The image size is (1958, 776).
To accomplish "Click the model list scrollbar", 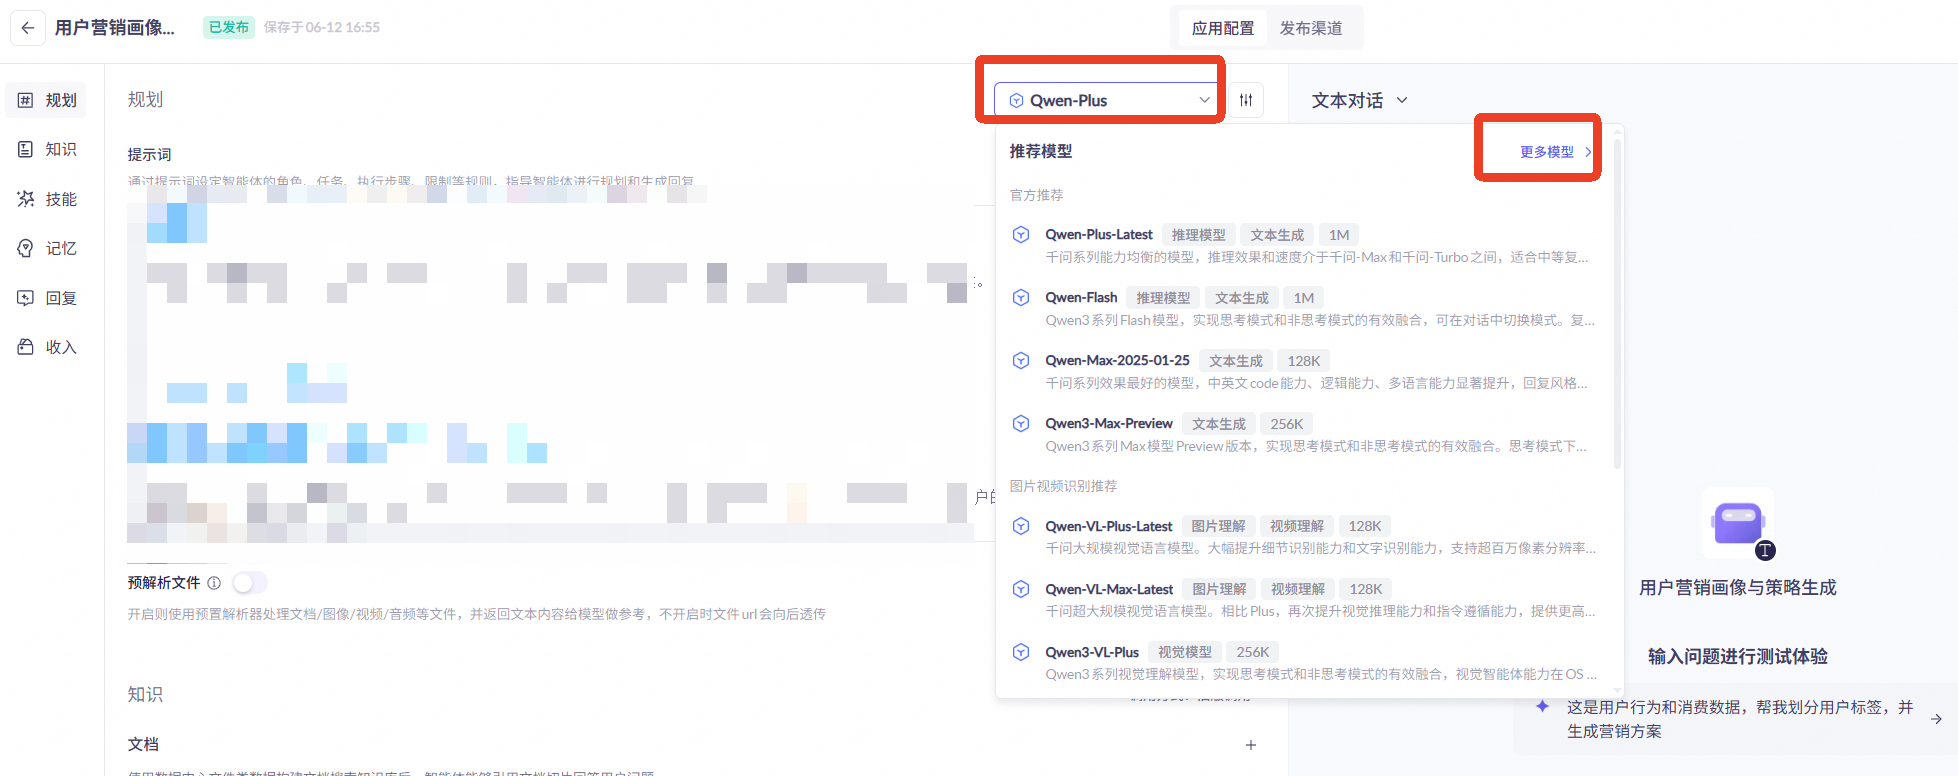I will (x=1617, y=303).
